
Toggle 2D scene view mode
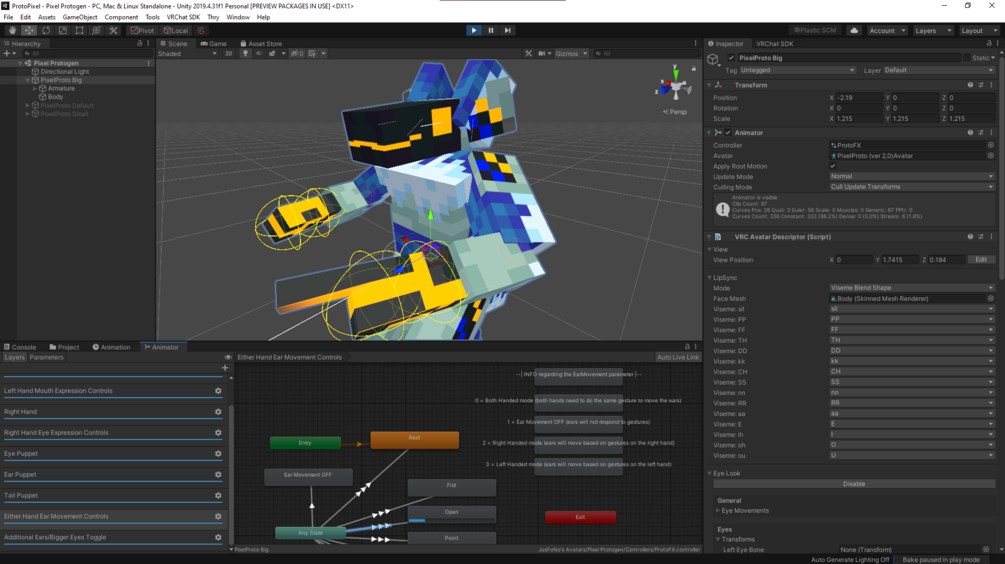(x=228, y=54)
